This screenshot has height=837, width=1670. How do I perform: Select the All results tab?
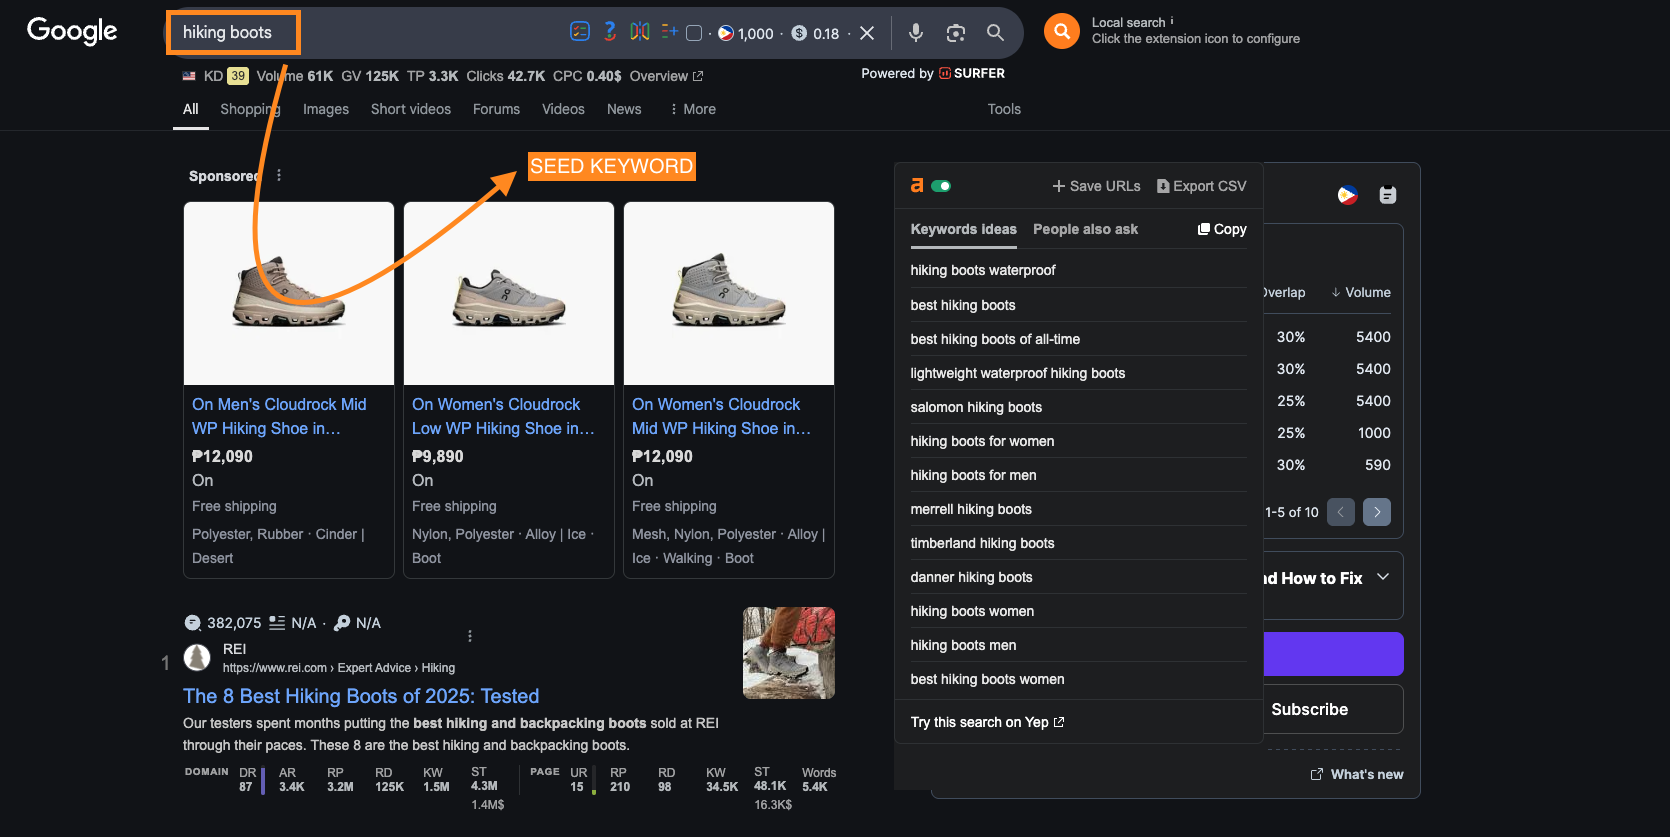191,109
